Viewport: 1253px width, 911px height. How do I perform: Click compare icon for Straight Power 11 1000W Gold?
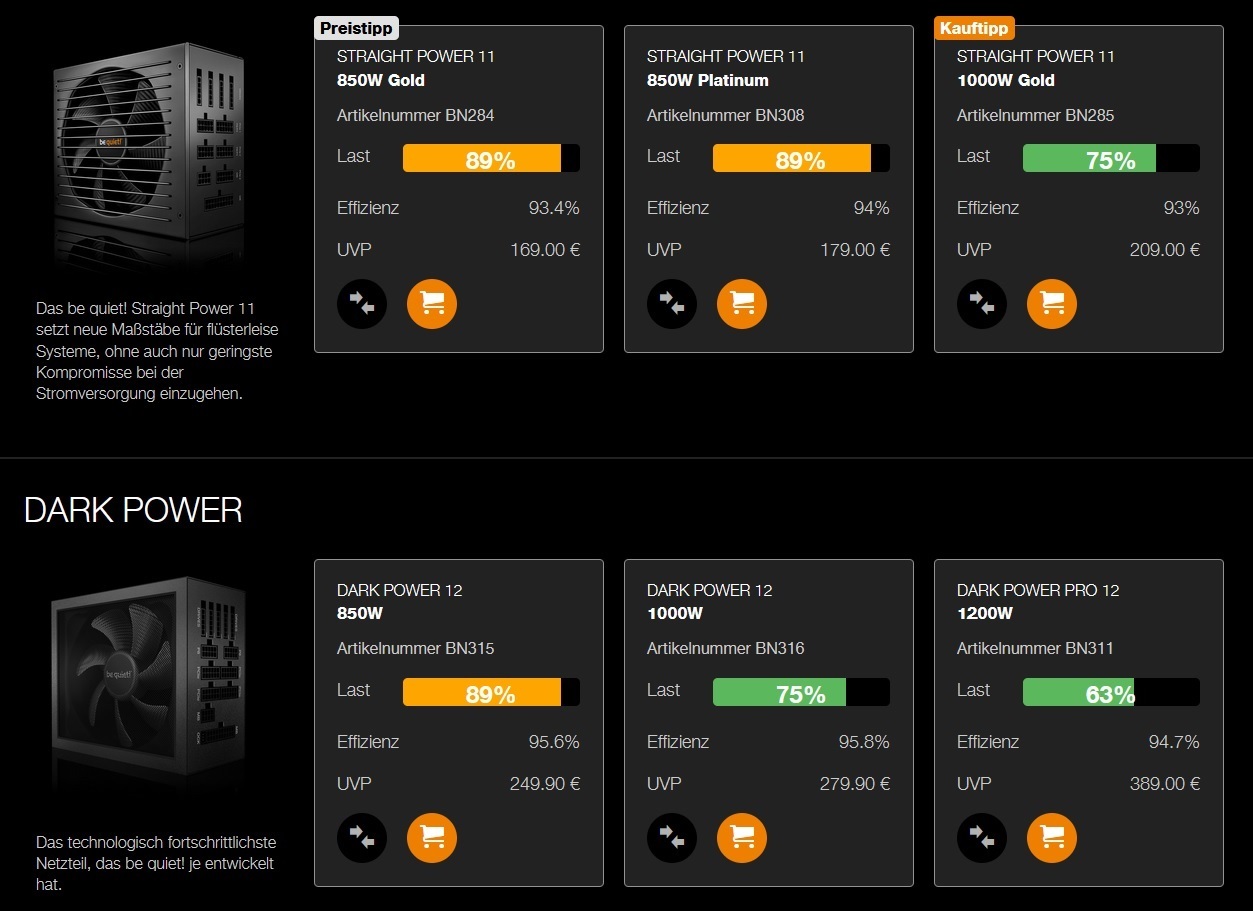(x=982, y=303)
